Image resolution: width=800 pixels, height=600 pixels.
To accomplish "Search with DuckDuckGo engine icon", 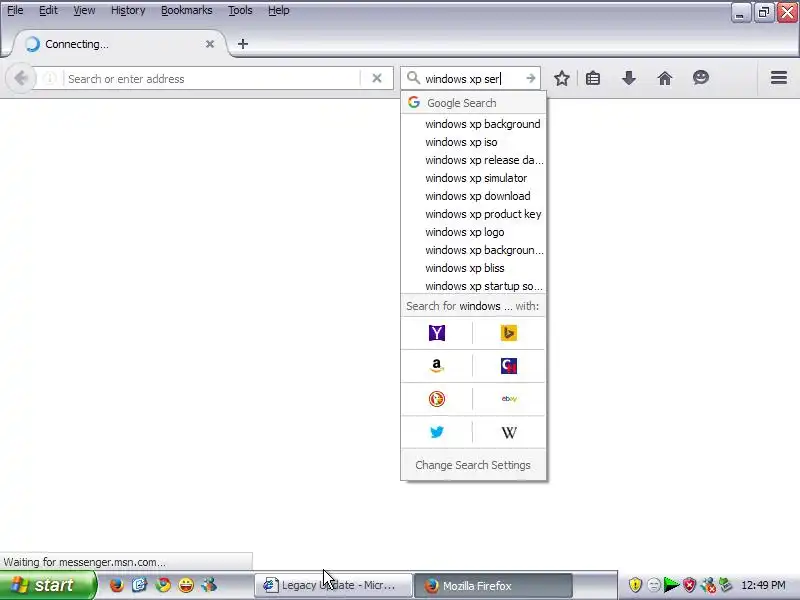I will coord(437,399).
